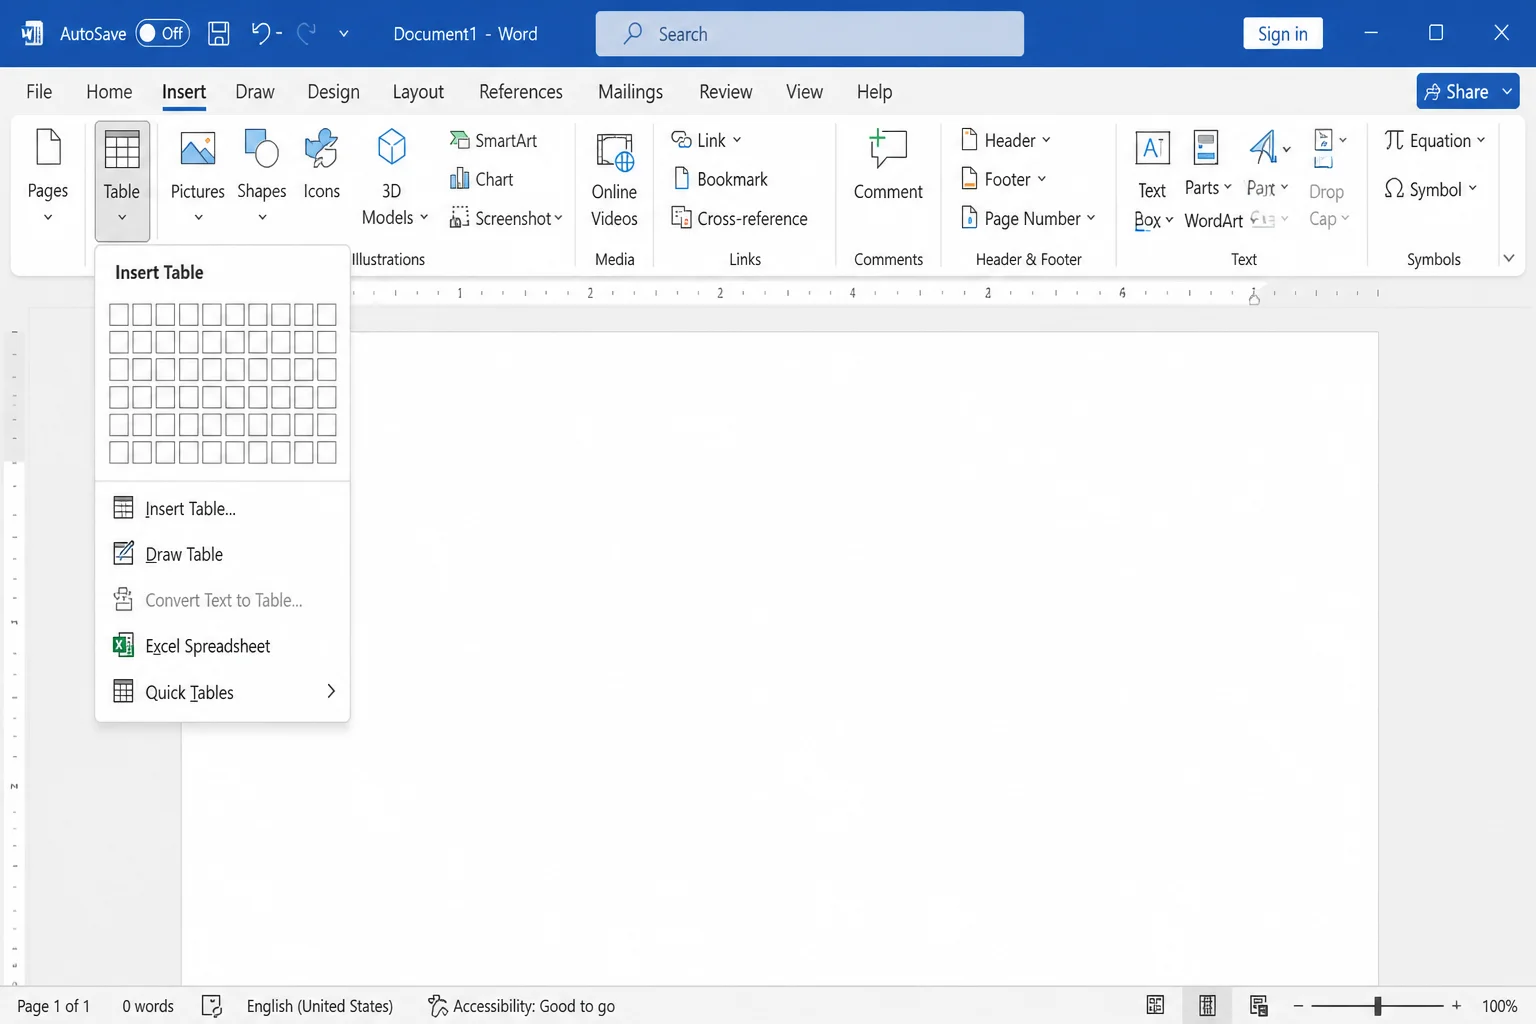Click in the Search box

click(809, 33)
